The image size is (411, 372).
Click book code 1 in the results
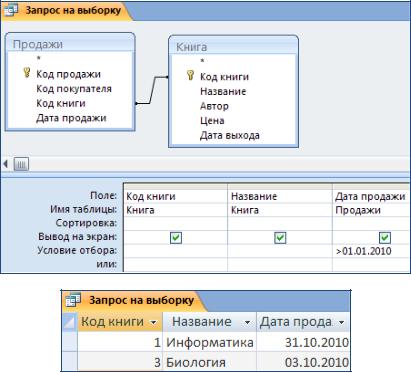[x=120, y=342]
